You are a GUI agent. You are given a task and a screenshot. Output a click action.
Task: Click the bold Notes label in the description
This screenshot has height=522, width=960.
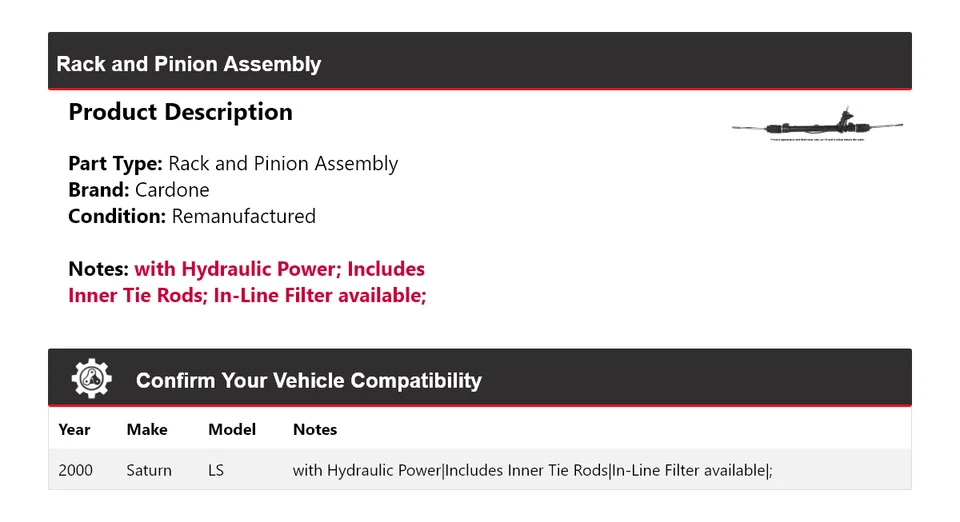coord(98,269)
